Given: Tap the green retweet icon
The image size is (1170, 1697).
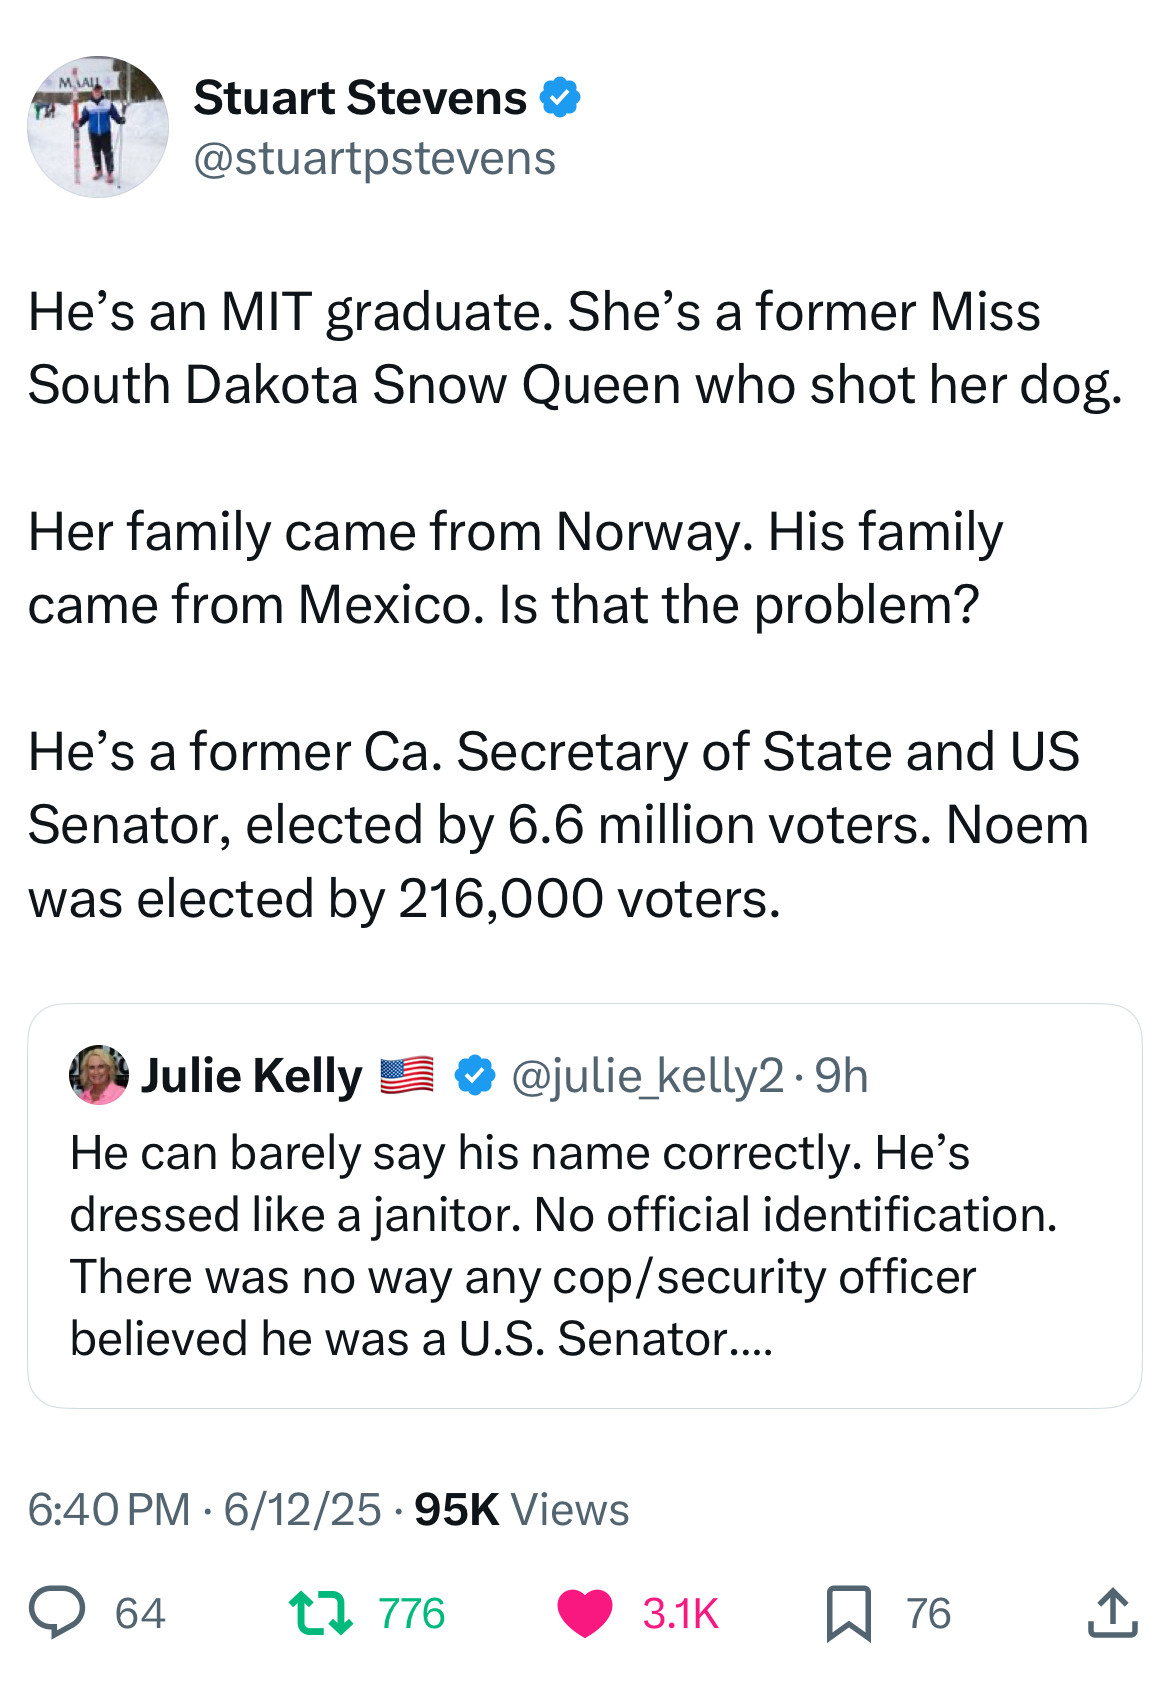Looking at the screenshot, I should (x=320, y=1612).
